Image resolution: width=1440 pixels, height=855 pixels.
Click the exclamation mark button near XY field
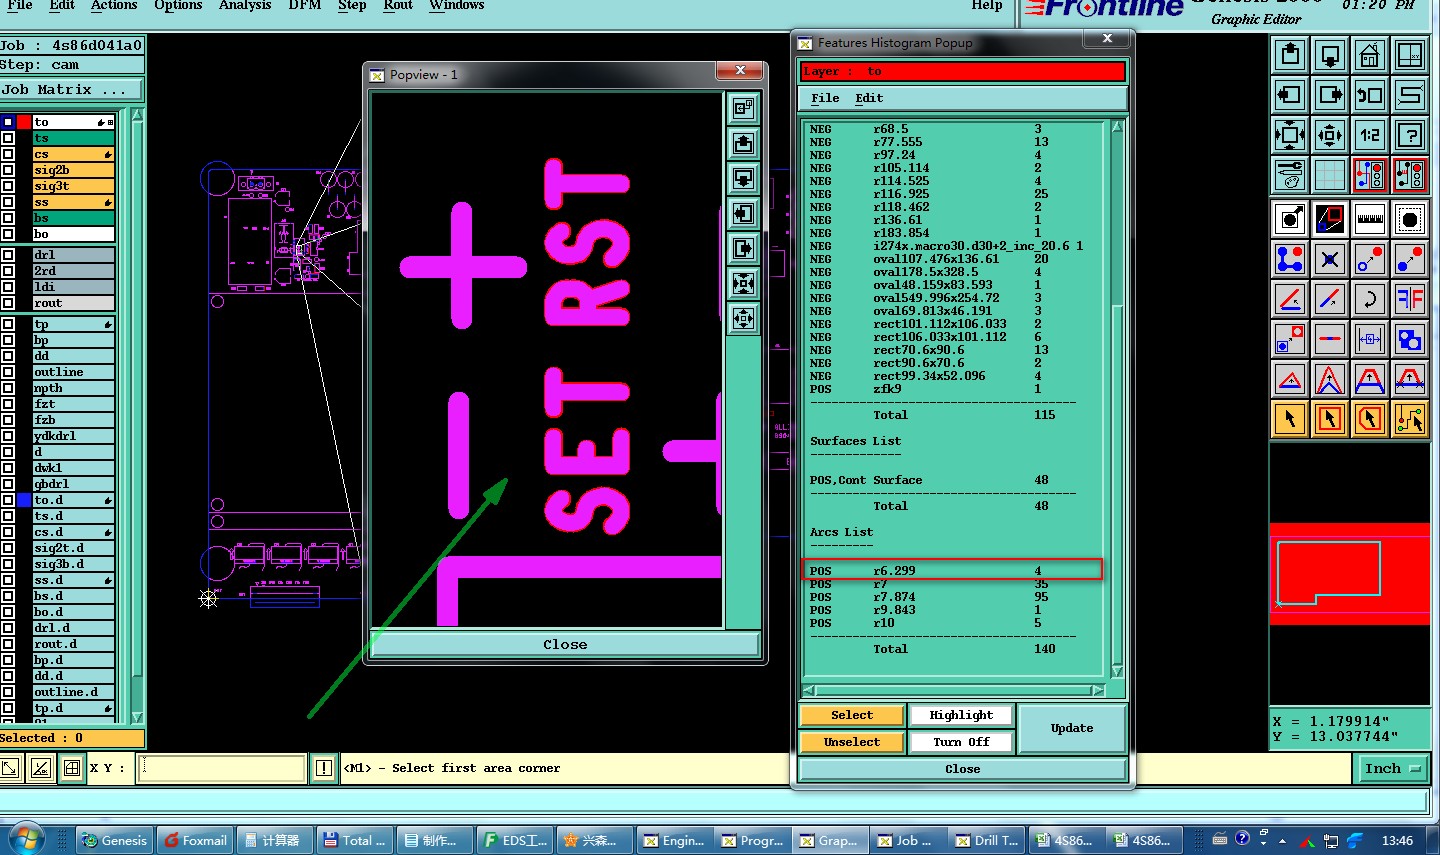pos(323,768)
